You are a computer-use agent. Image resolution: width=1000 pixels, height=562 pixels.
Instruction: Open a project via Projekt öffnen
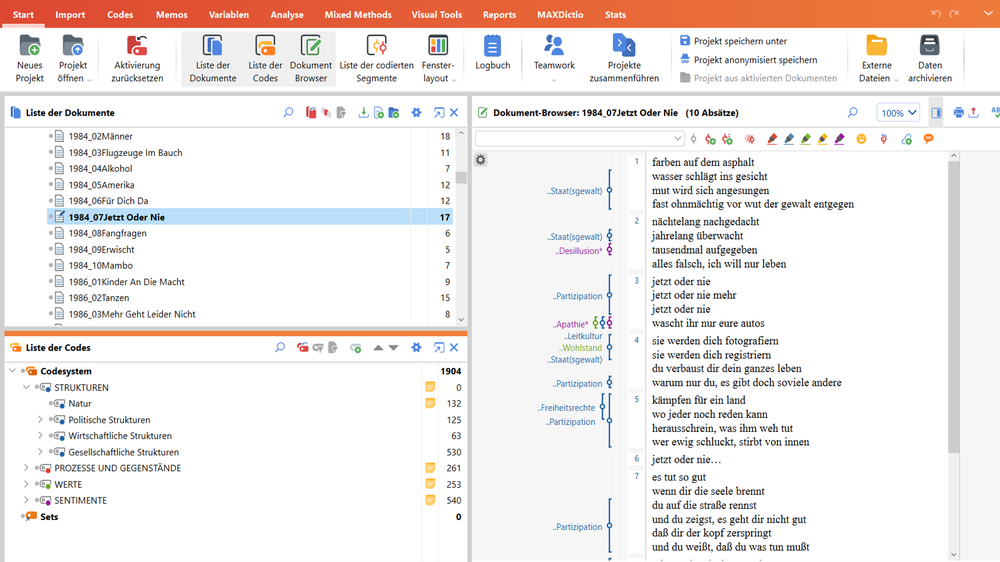[73, 59]
